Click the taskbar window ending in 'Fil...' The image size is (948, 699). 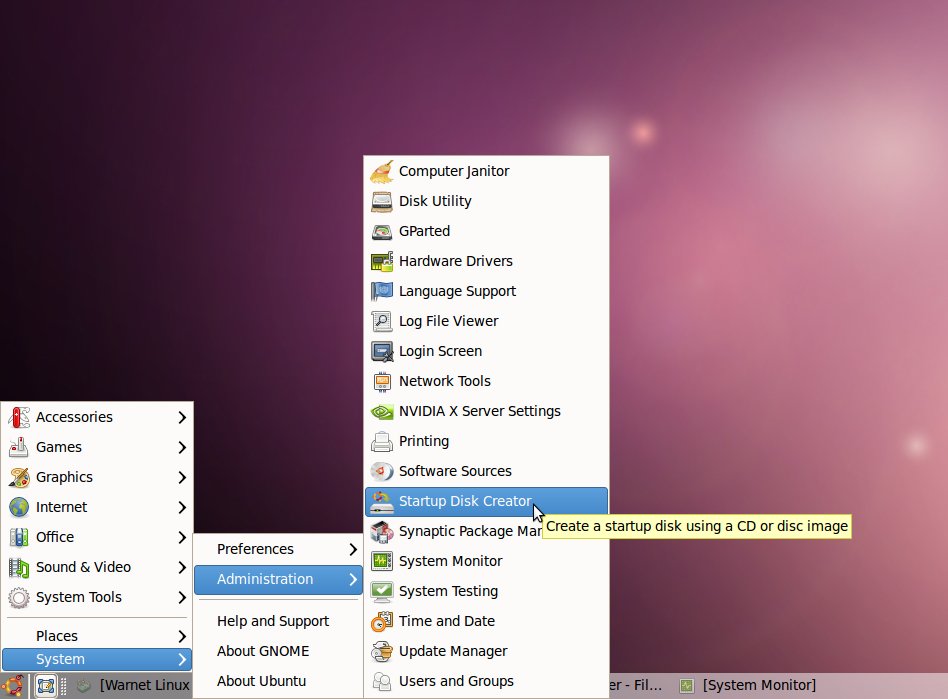coord(636,686)
